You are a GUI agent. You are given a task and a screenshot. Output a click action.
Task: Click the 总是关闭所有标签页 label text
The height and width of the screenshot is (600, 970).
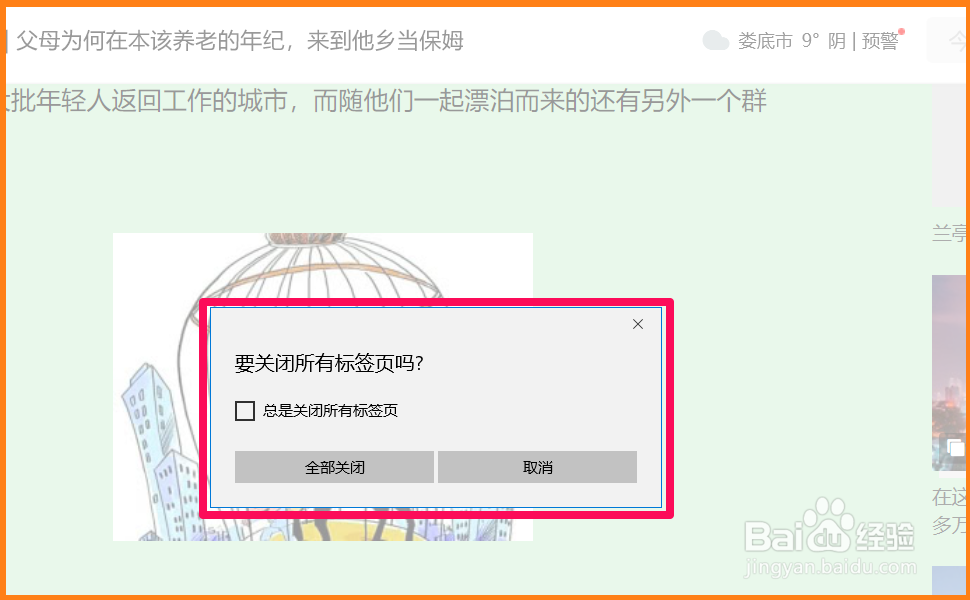pos(330,411)
